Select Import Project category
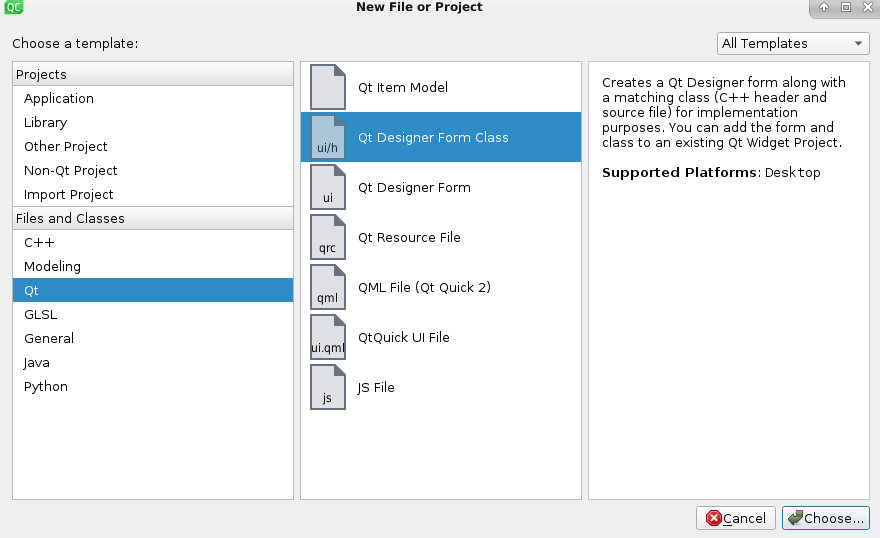This screenshot has width=880, height=538. click(153, 195)
